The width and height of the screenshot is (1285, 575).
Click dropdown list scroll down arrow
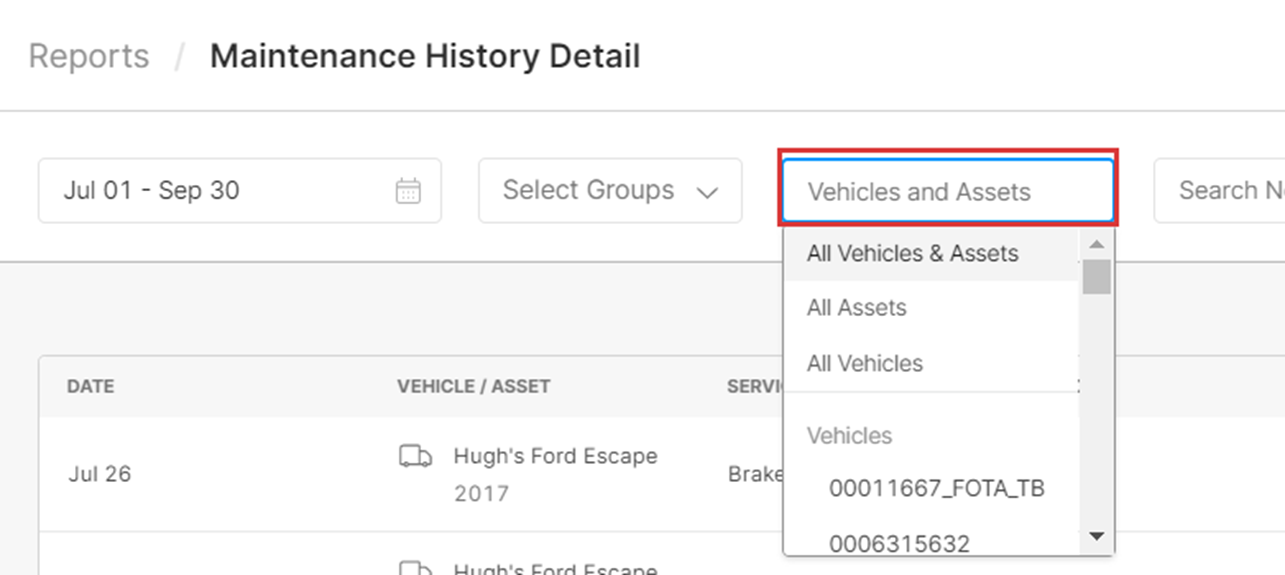(x=1096, y=537)
